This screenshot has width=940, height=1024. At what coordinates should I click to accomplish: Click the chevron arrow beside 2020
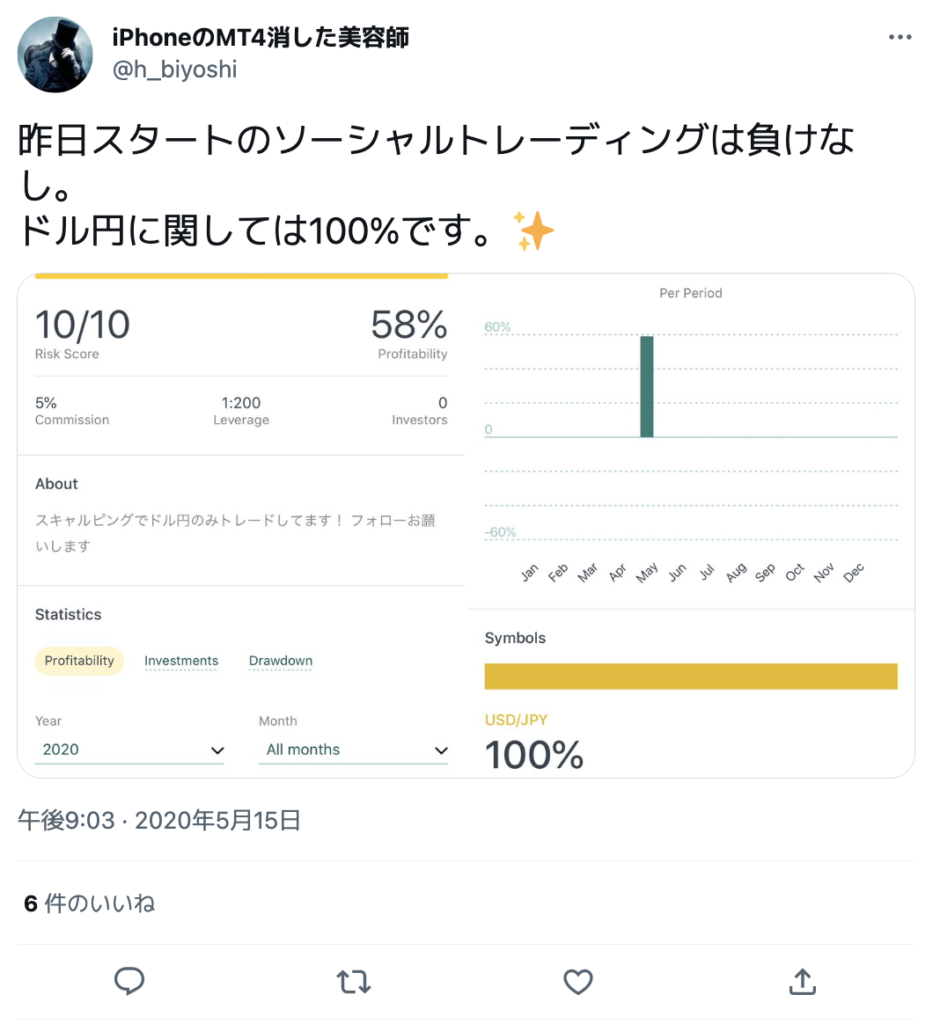tap(217, 750)
